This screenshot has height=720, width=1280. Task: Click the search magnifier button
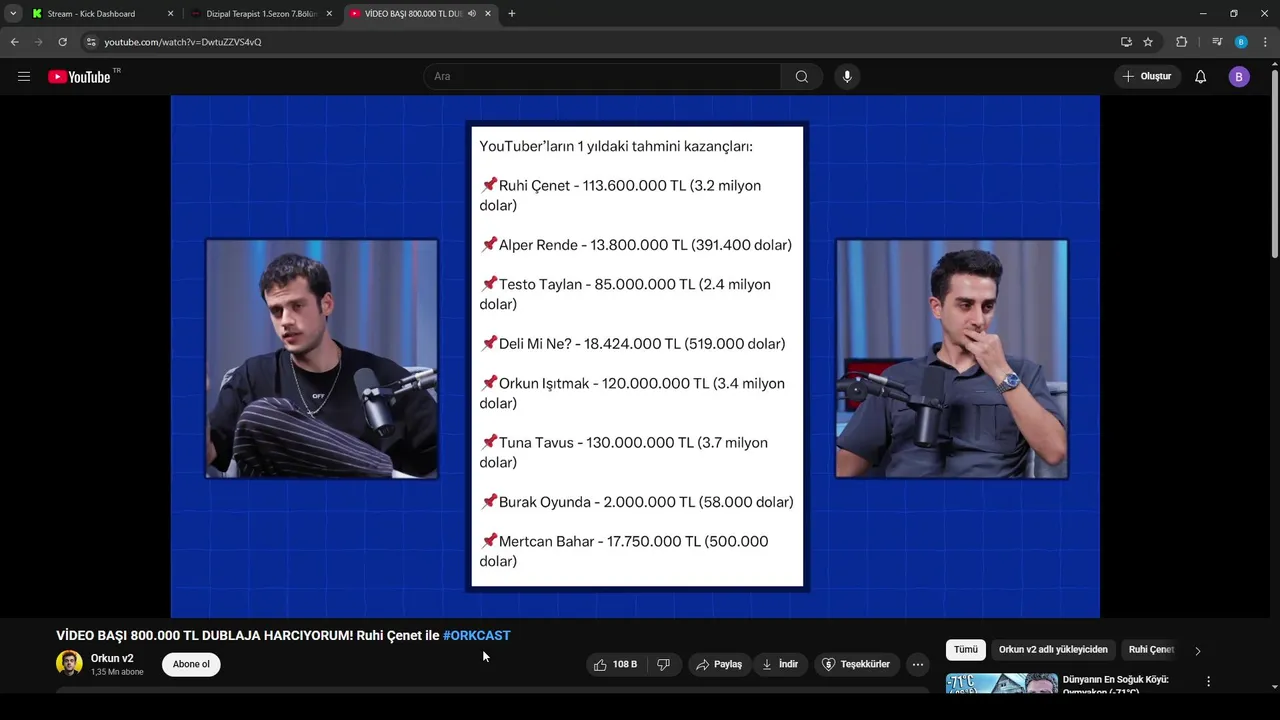(x=802, y=77)
